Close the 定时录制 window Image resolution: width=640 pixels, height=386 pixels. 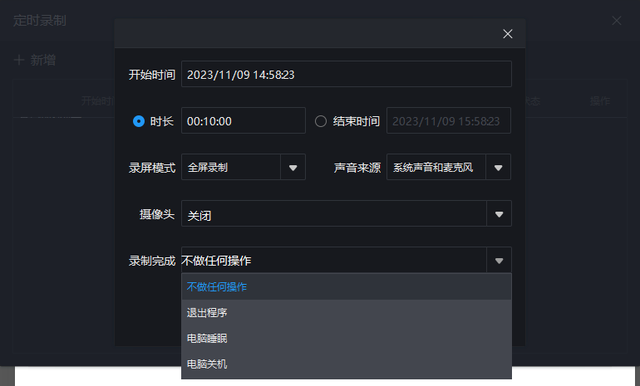[x=616, y=21]
